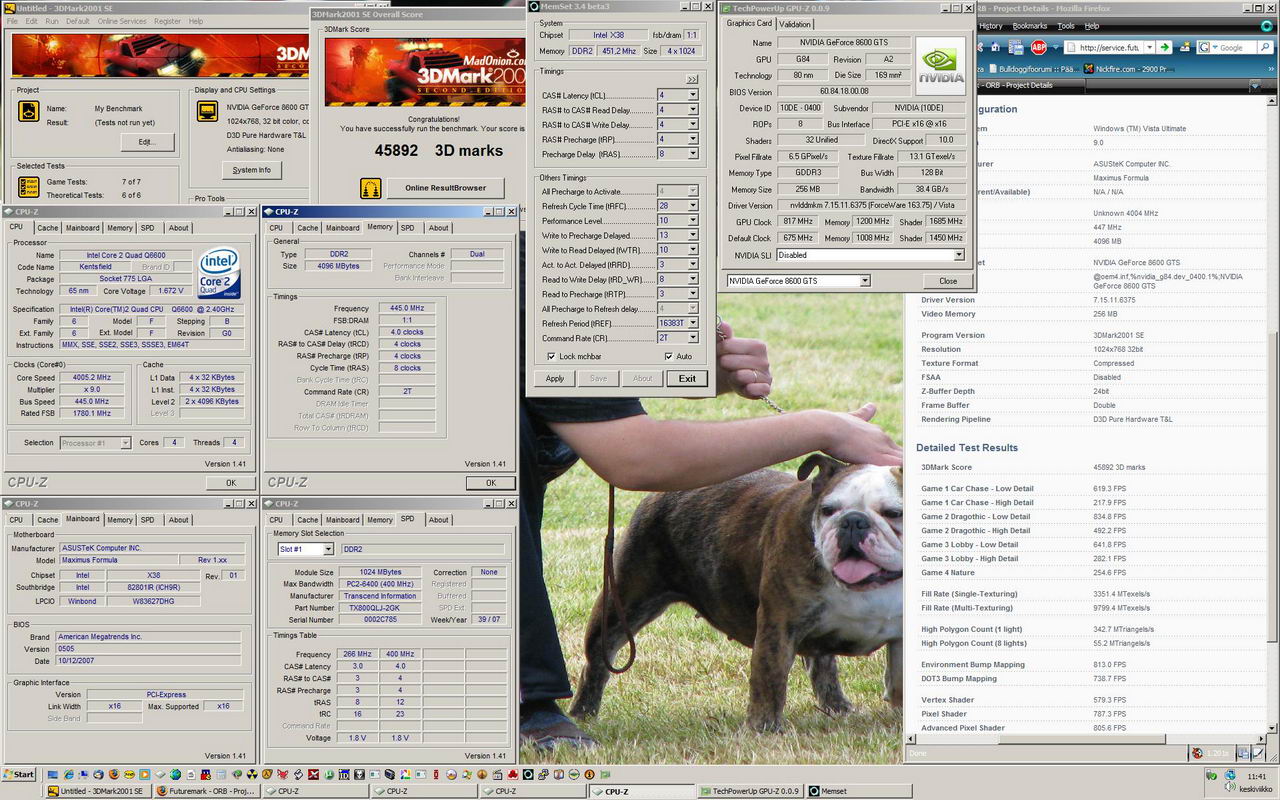Click OK in the CPU-Z Memory window
Image resolution: width=1280 pixels, height=800 pixels.
[490, 483]
